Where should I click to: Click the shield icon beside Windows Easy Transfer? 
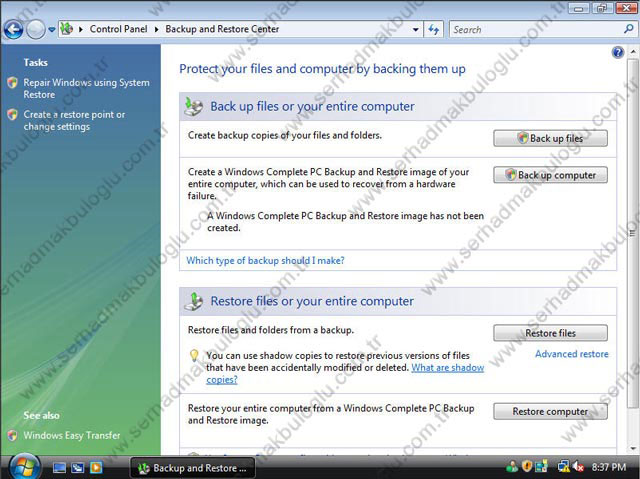pyautogui.click(x=13, y=435)
